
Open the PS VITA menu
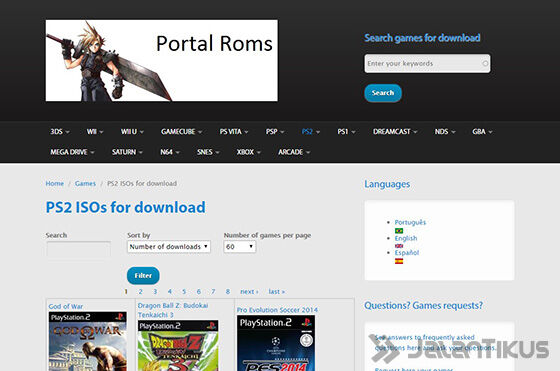(x=234, y=132)
